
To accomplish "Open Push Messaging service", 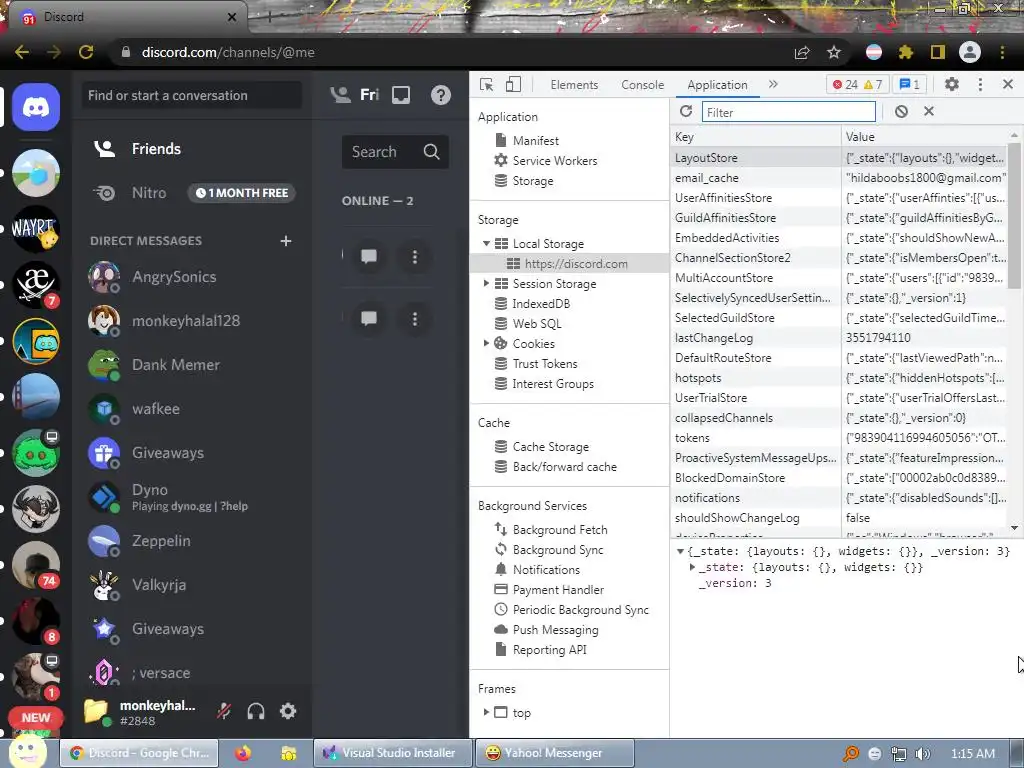I will (x=555, y=630).
